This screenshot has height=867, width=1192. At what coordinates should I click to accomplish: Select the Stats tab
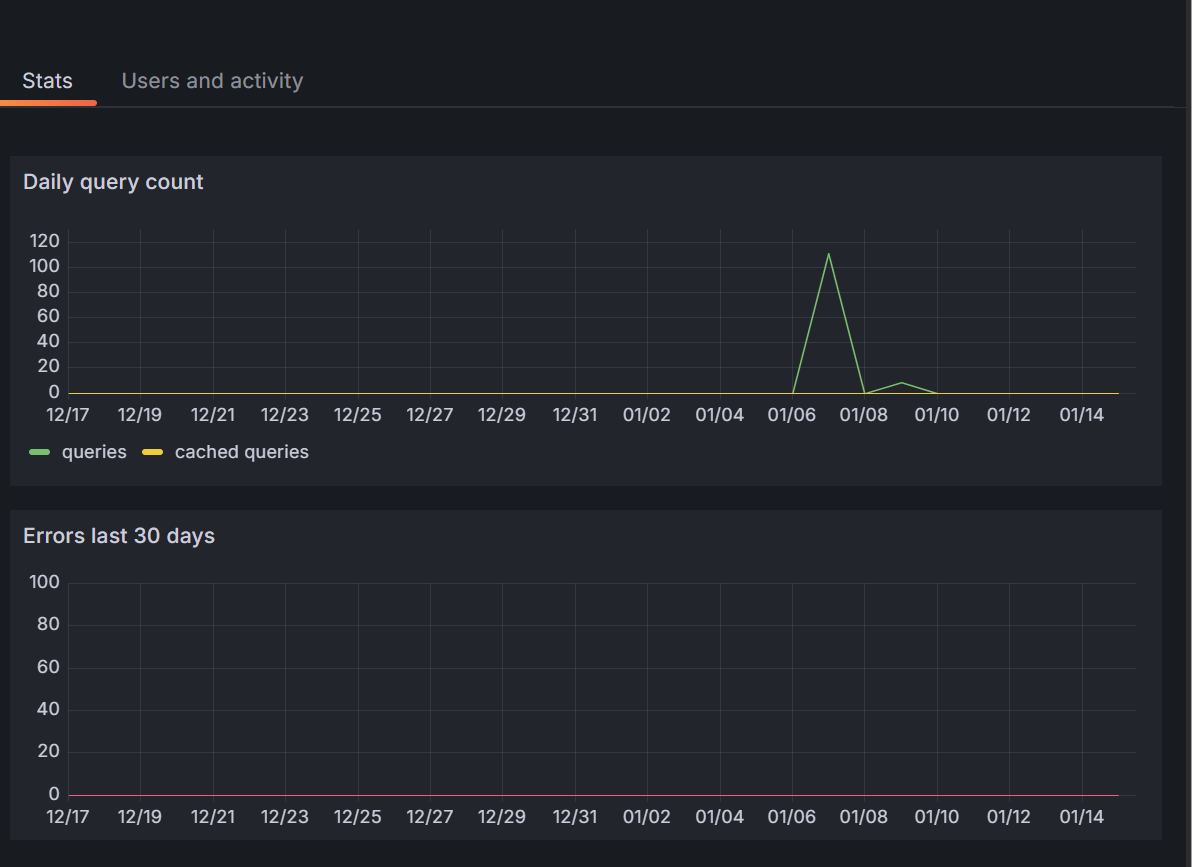point(48,80)
